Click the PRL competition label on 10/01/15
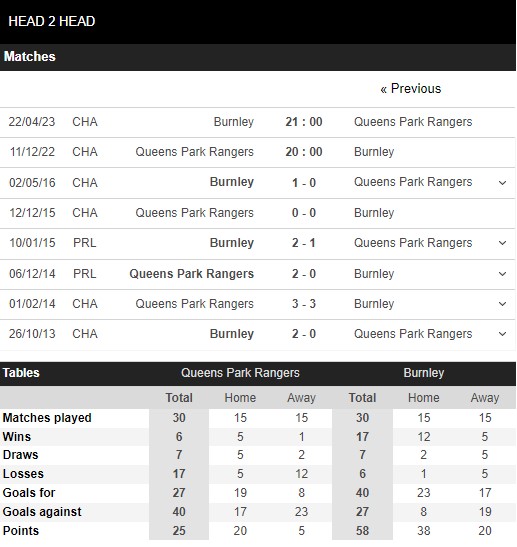This screenshot has width=517, height=547. pyautogui.click(x=85, y=243)
